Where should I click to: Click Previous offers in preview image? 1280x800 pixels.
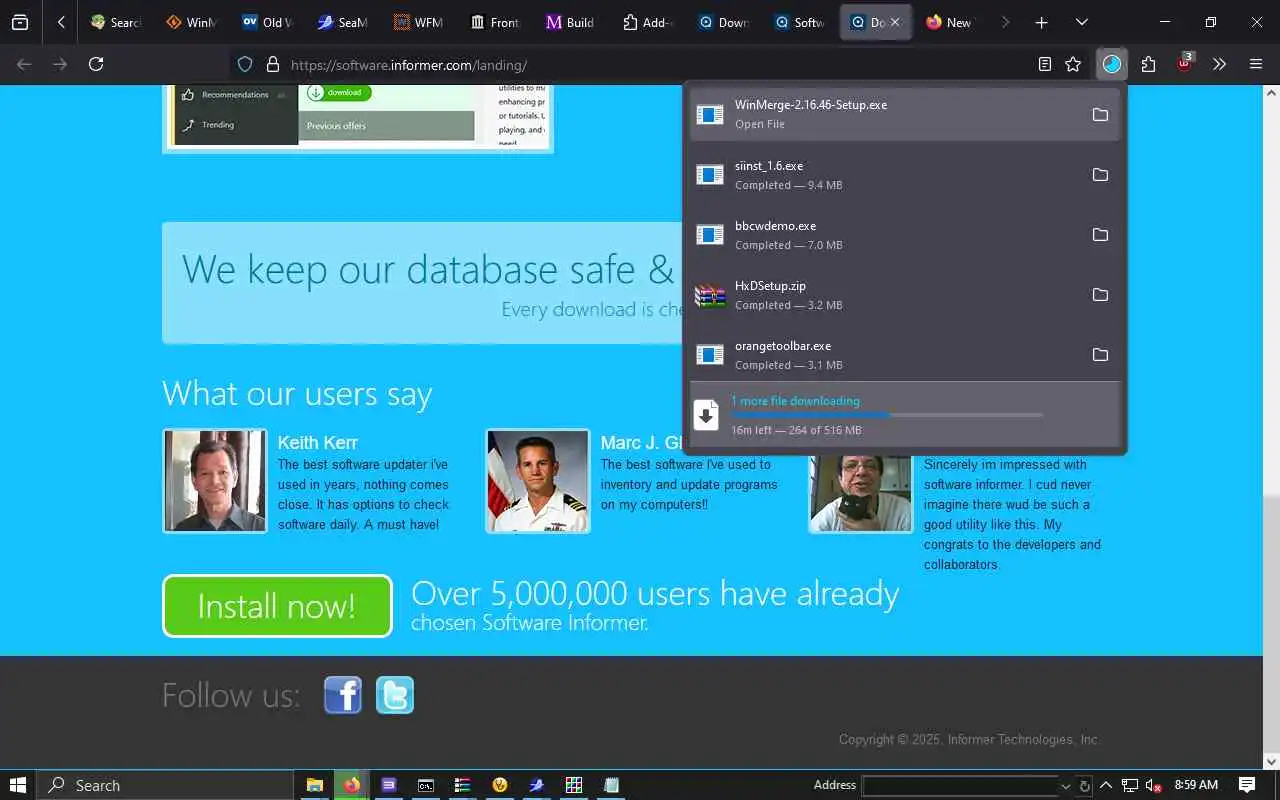click(x=336, y=126)
